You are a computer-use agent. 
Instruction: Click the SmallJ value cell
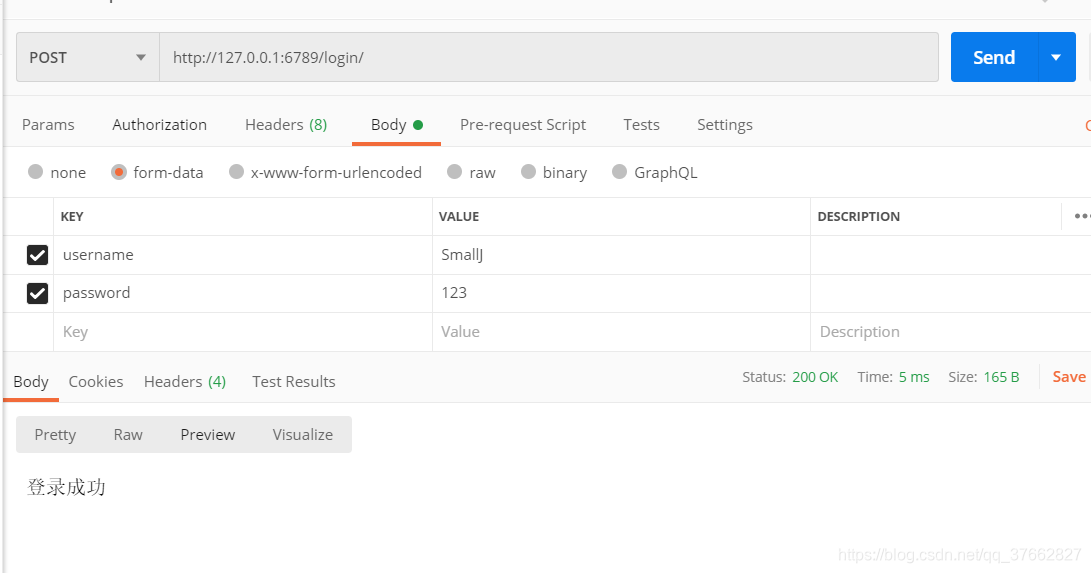pyautogui.click(x=621, y=255)
